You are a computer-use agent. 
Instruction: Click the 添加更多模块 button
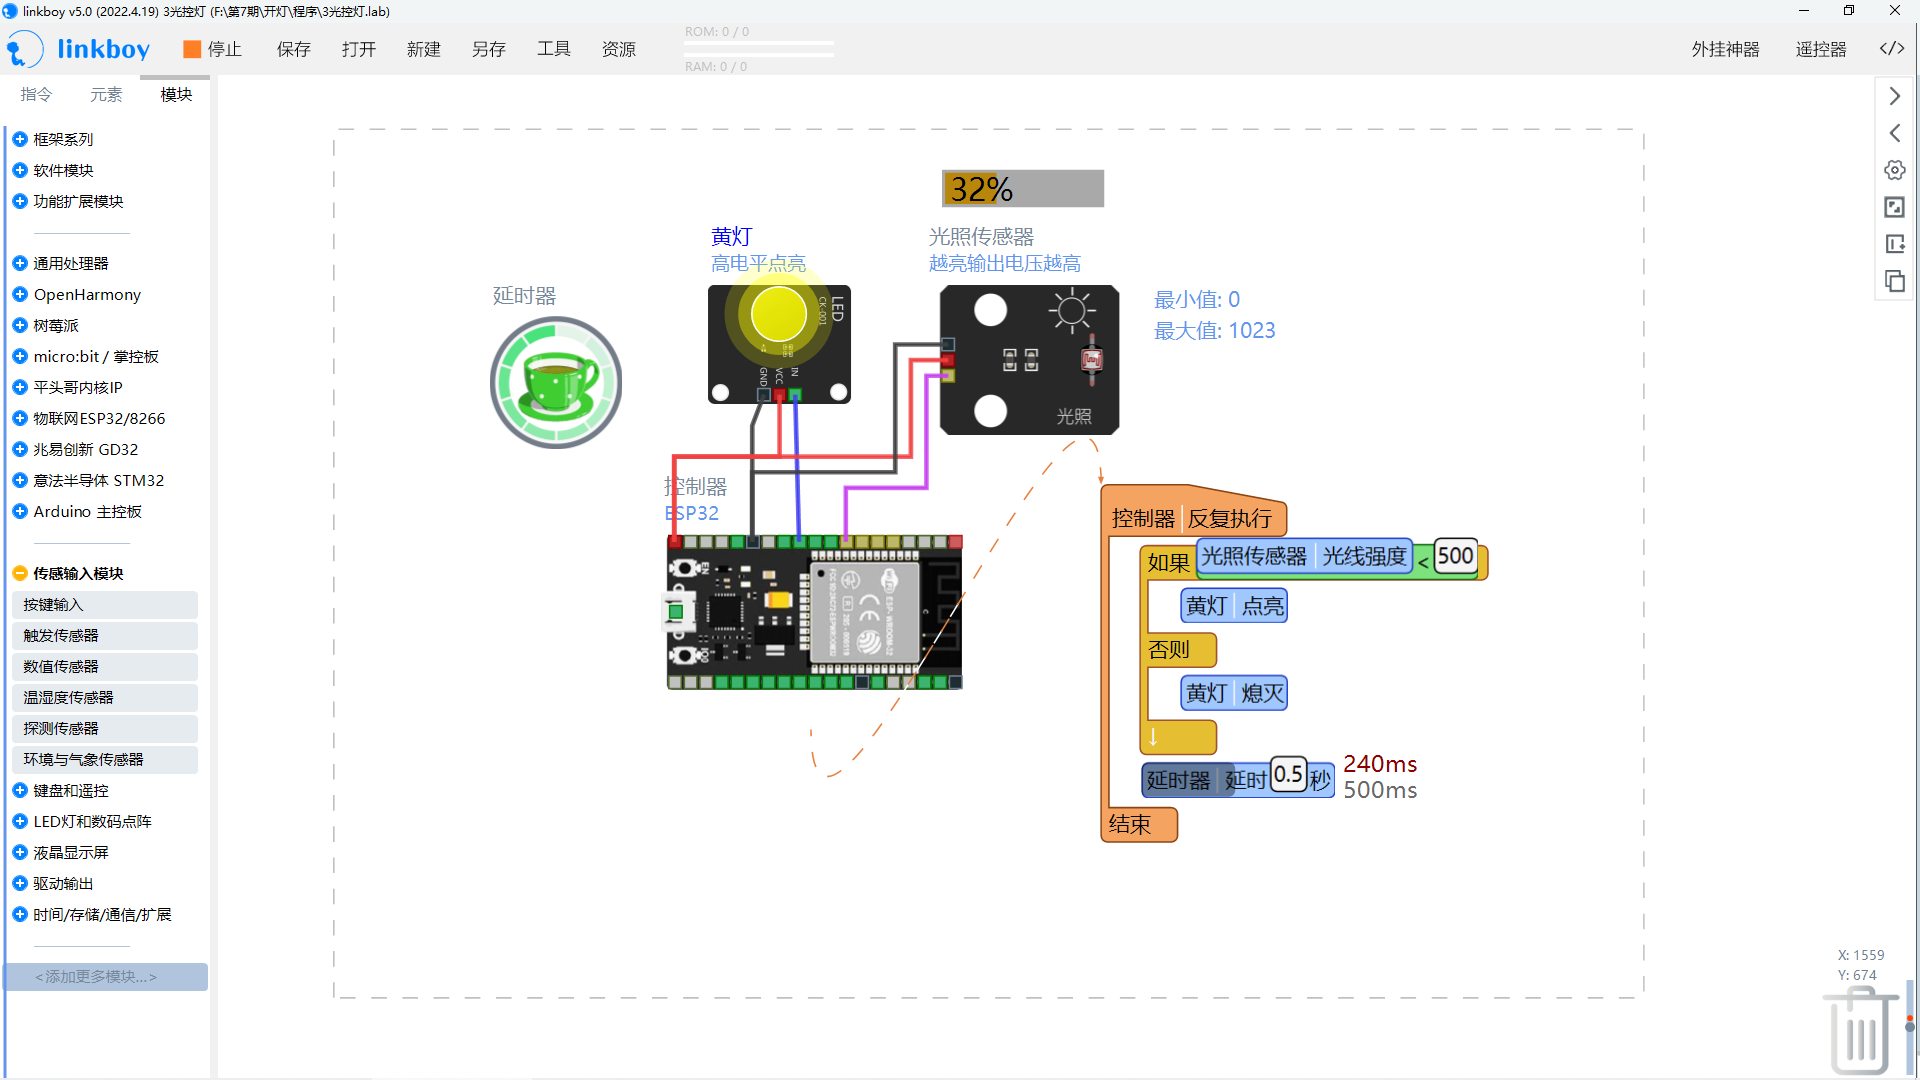tap(106, 976)
